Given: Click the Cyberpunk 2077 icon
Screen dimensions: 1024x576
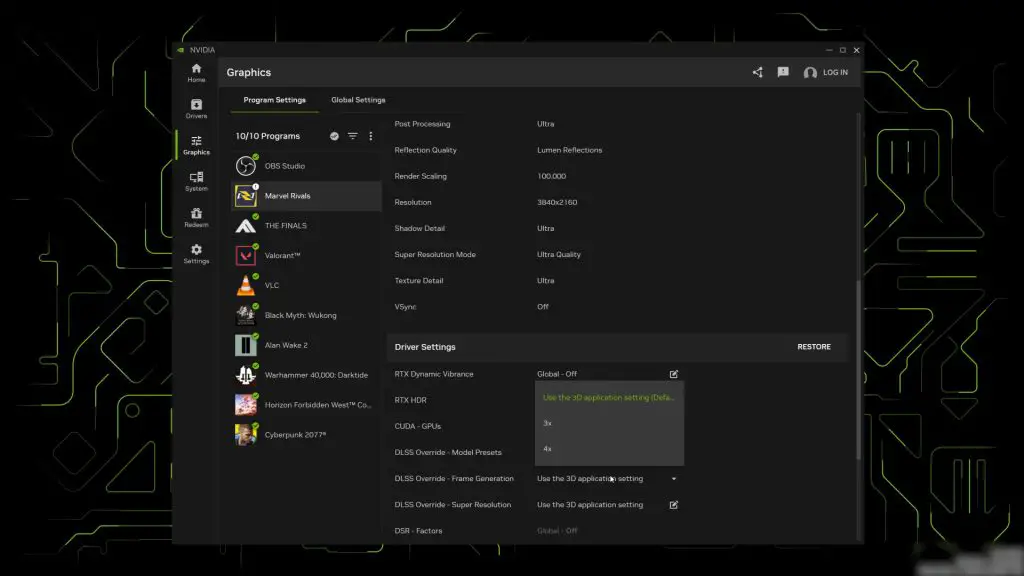Looking at the screenshot, I should point(246,434).
